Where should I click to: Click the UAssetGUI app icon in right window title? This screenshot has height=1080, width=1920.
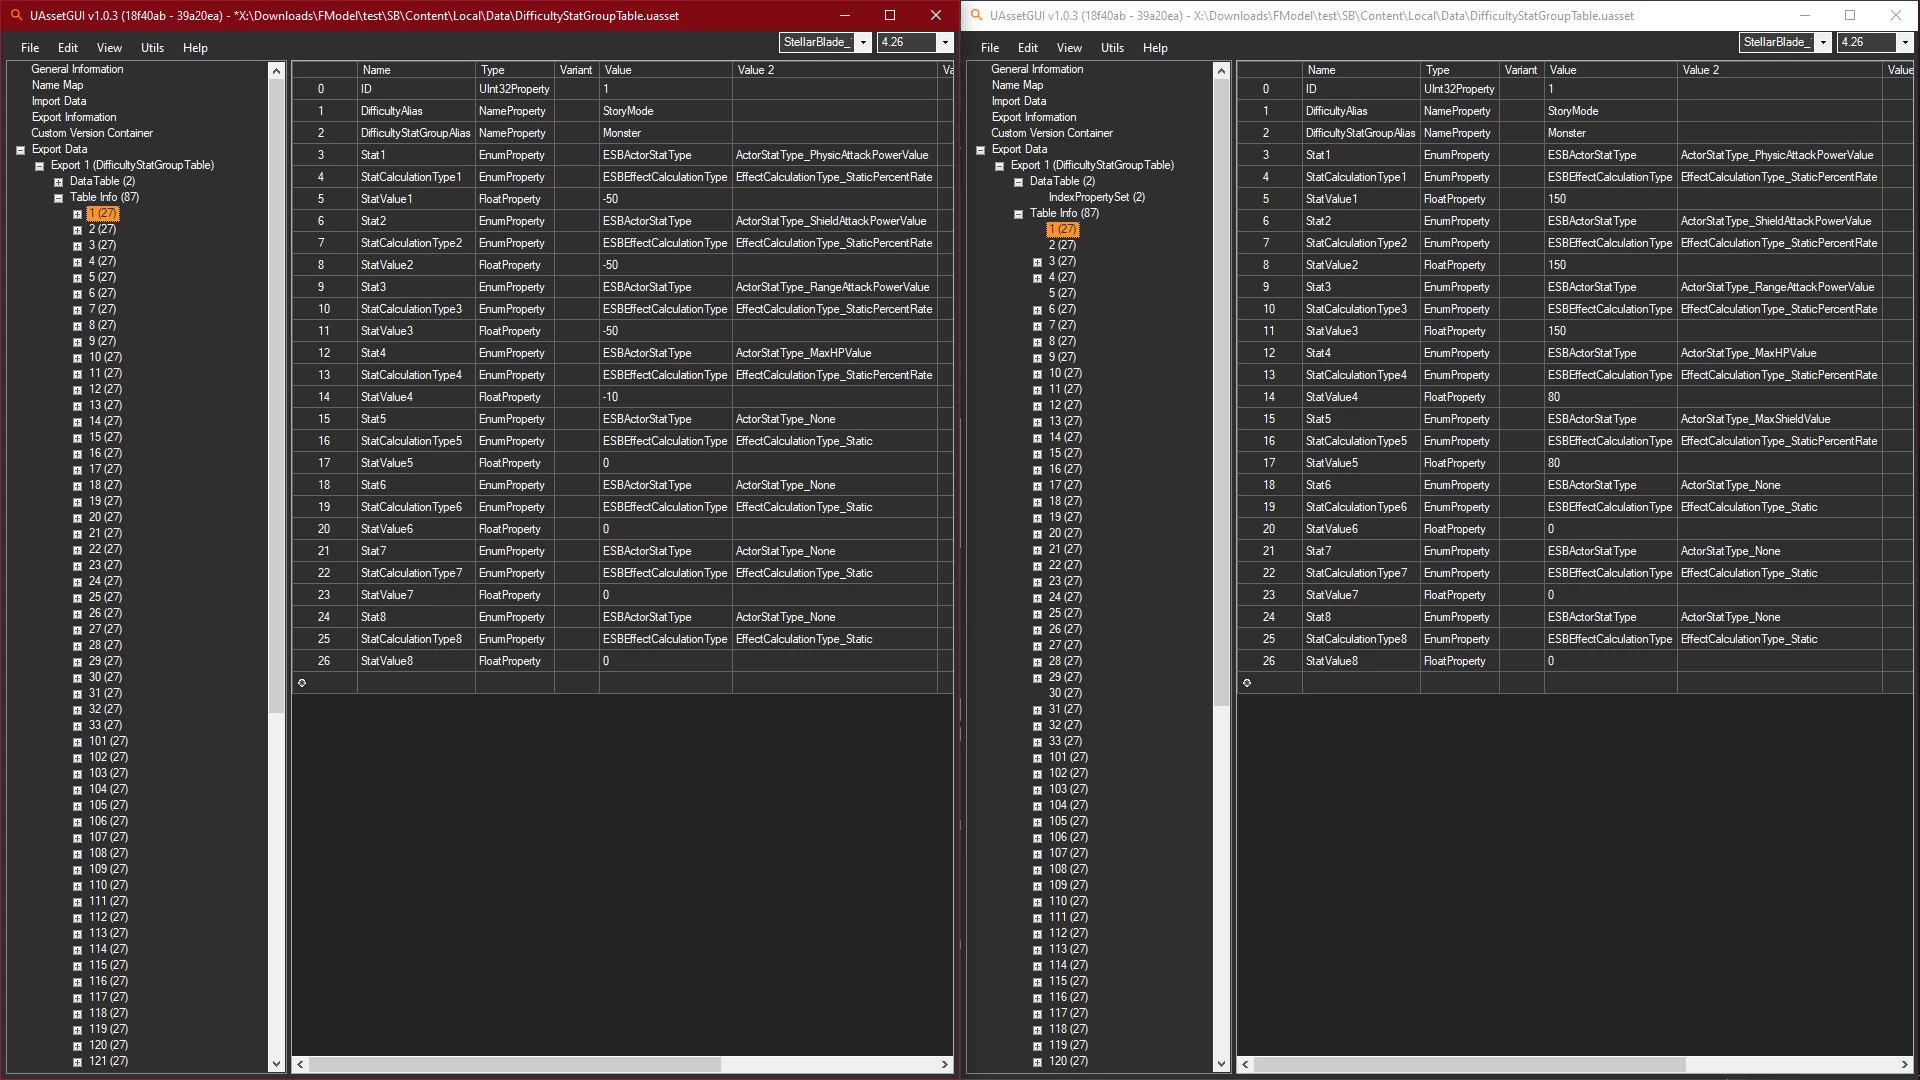[x=976, y=15]
